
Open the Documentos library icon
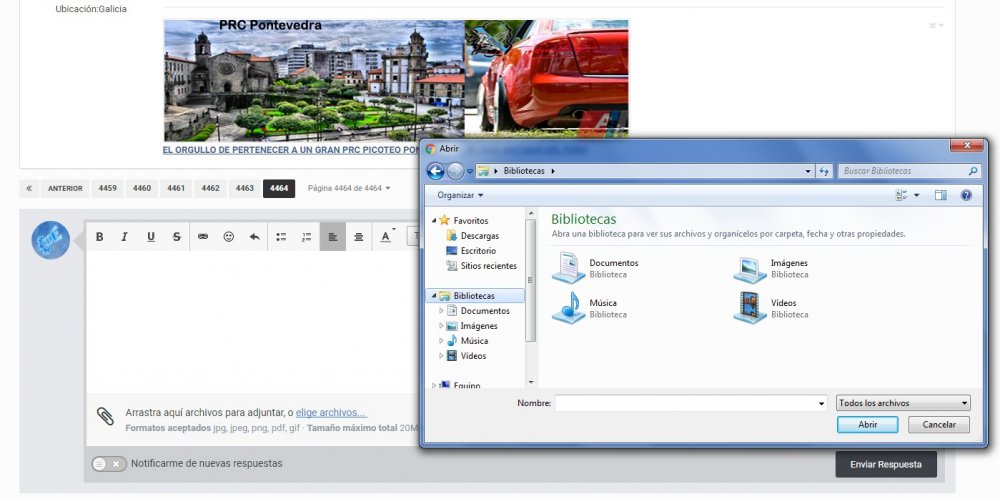[x=568, y=267]
